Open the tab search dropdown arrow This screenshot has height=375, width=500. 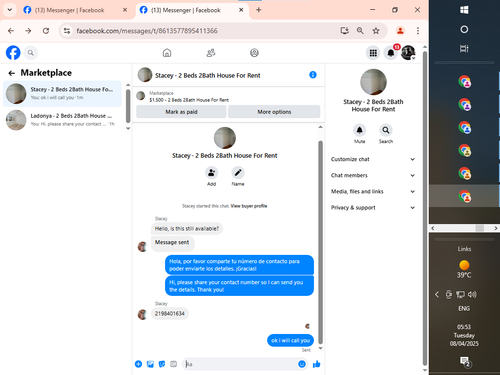pyautogui.click(x=10, y=10)
